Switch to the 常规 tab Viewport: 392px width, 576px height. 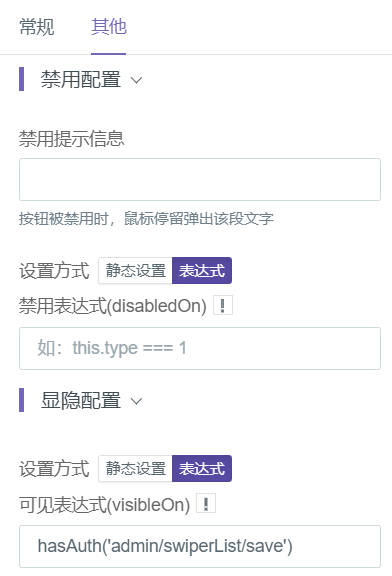(x=37, y=27)
